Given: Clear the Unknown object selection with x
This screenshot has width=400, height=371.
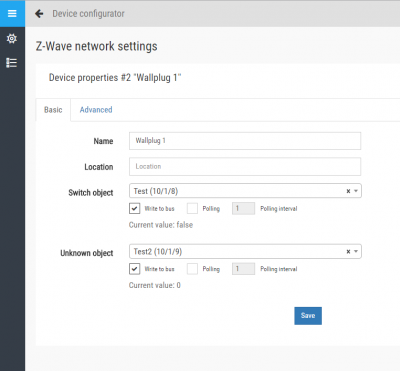Looking at the screenshot, I should 348,251.
